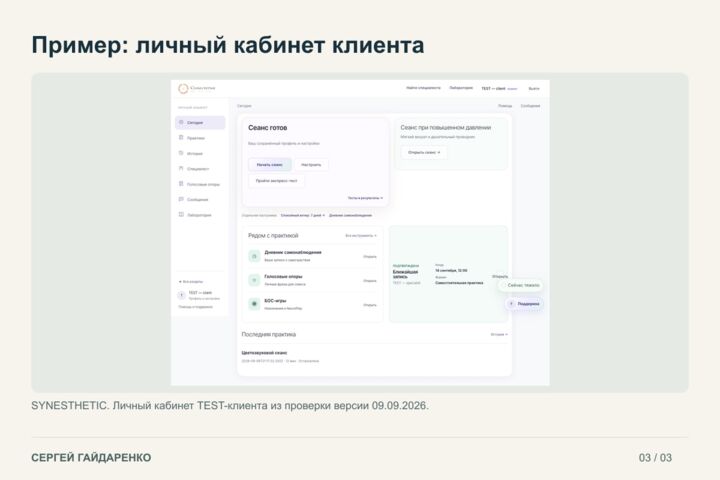Click the Специалист sidebar icon

coord(181,169)
